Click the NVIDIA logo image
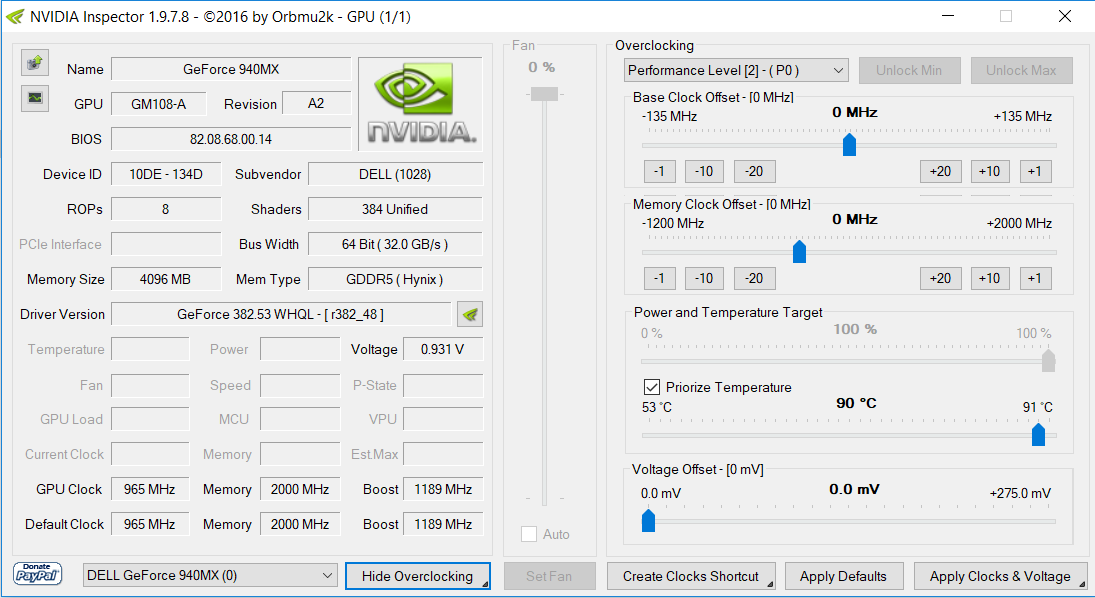 coord(420,103)
